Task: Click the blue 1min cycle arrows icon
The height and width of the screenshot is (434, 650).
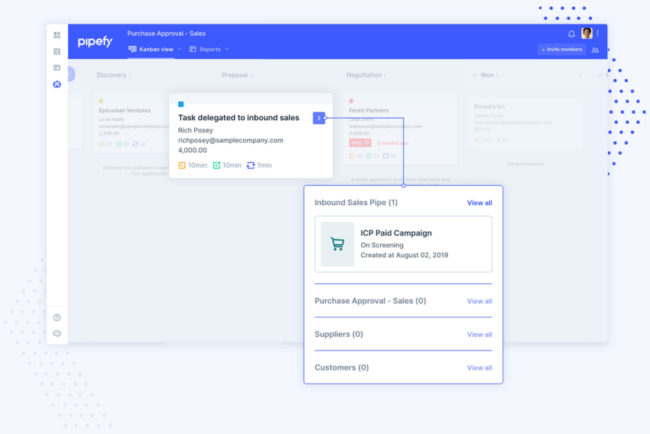Action: 250,165
